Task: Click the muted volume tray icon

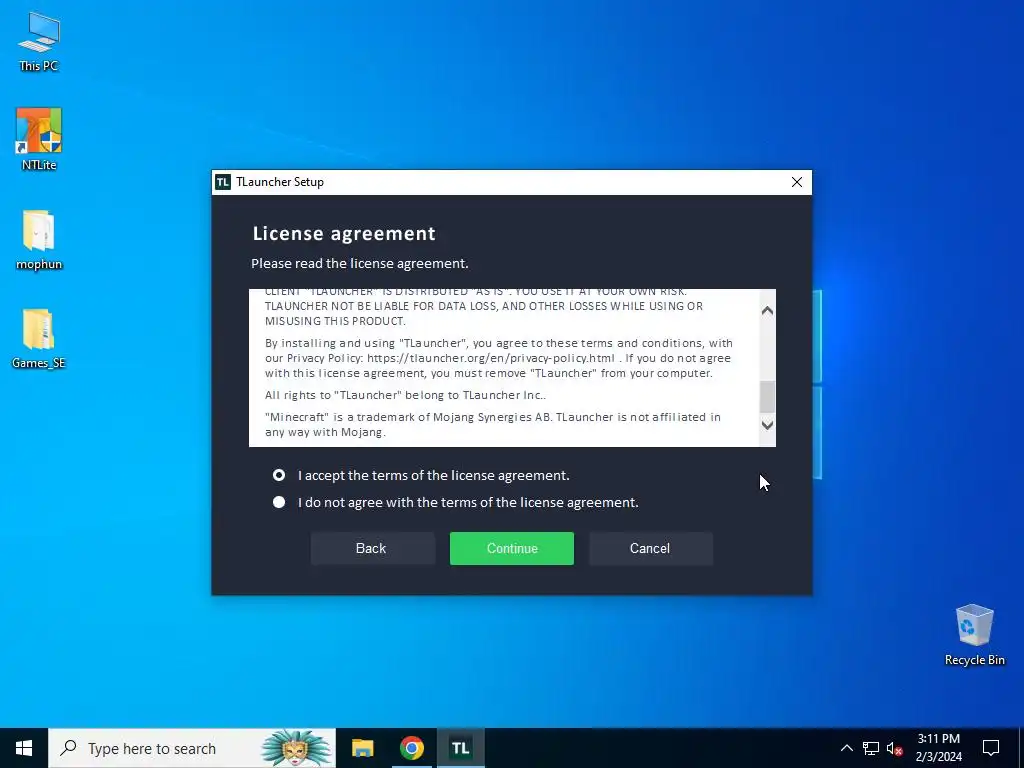Action: 894,748
